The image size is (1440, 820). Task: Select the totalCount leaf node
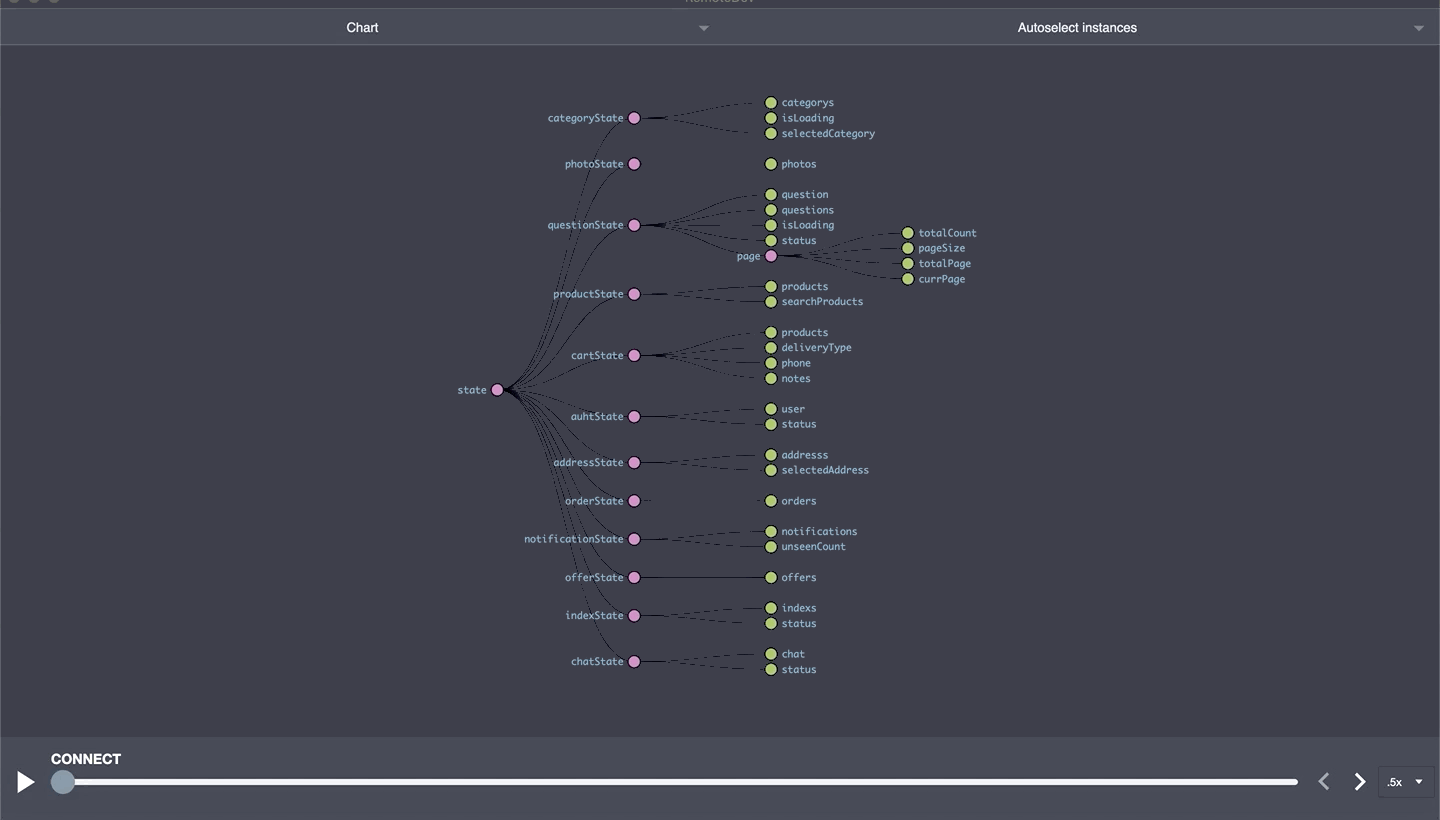(x=908, y=233)
